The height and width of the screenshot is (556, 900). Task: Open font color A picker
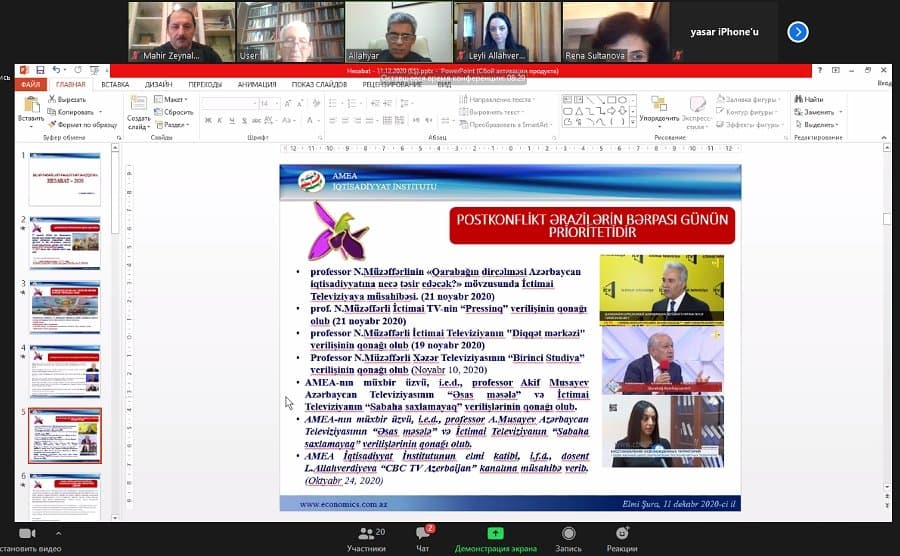pos(311,120)
